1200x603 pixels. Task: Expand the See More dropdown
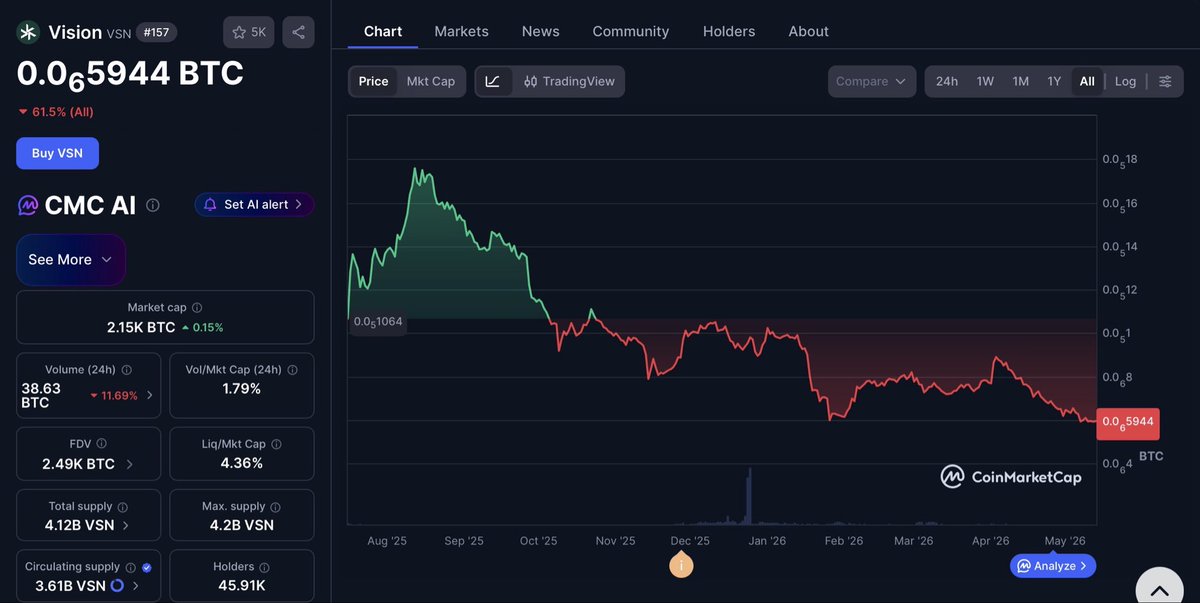(x=71, y=260)
